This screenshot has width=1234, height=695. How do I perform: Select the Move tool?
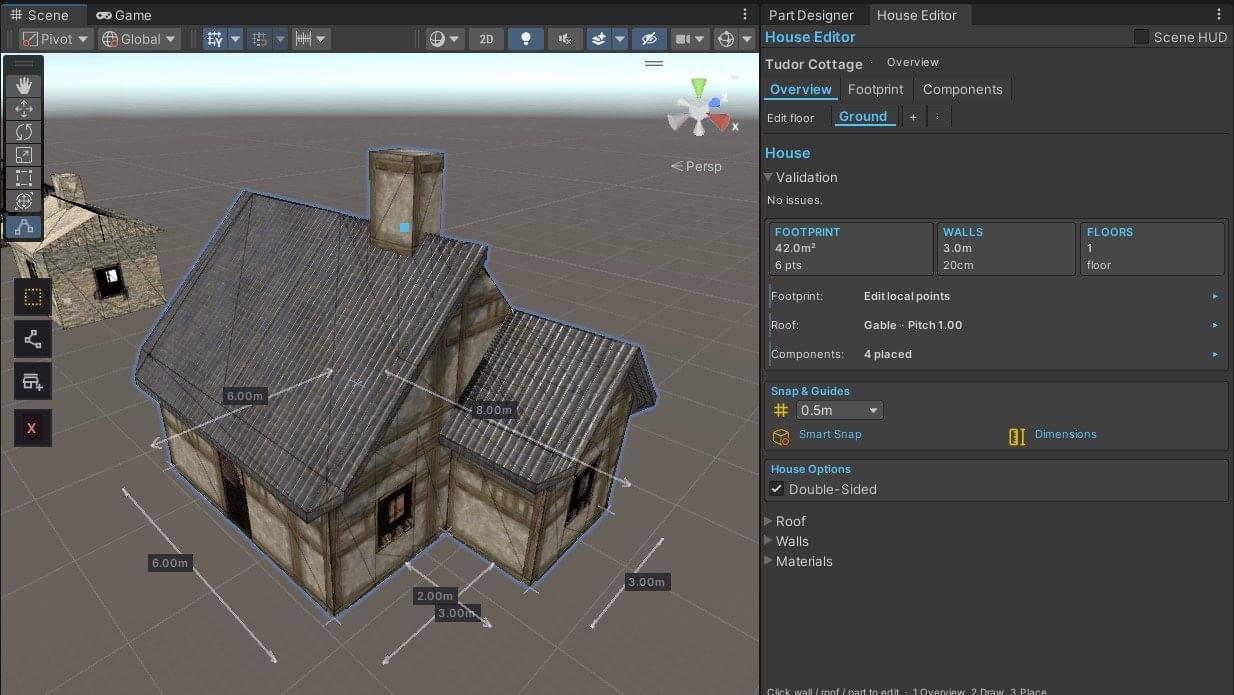24,109
